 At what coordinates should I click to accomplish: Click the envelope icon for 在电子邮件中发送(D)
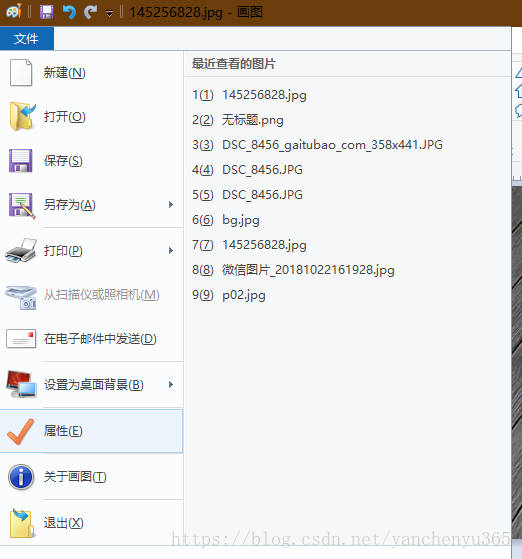[x=21, y=338]
